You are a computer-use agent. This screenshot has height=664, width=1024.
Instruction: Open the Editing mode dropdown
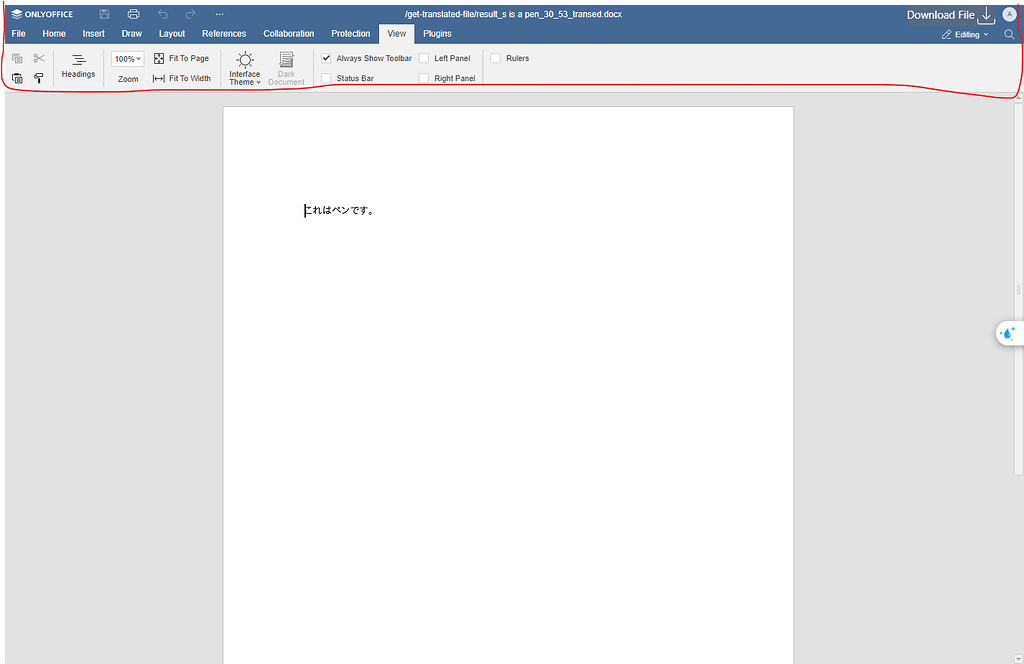pos(963,33)
